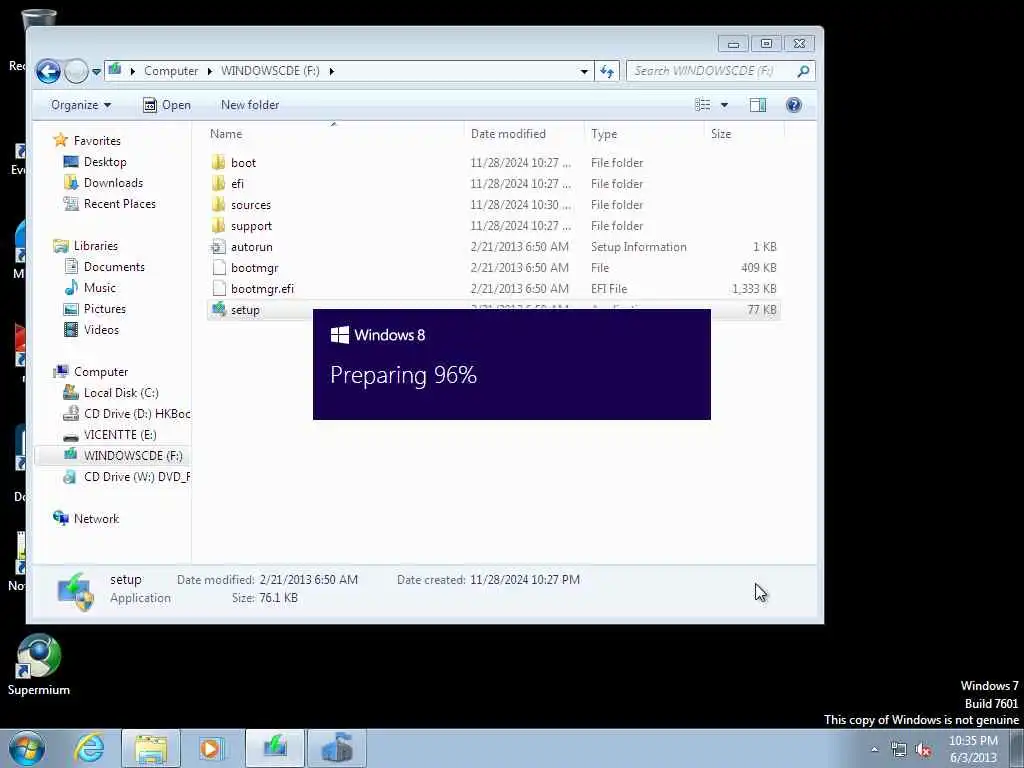
Task: Open the Videos library
Action: 102,330
